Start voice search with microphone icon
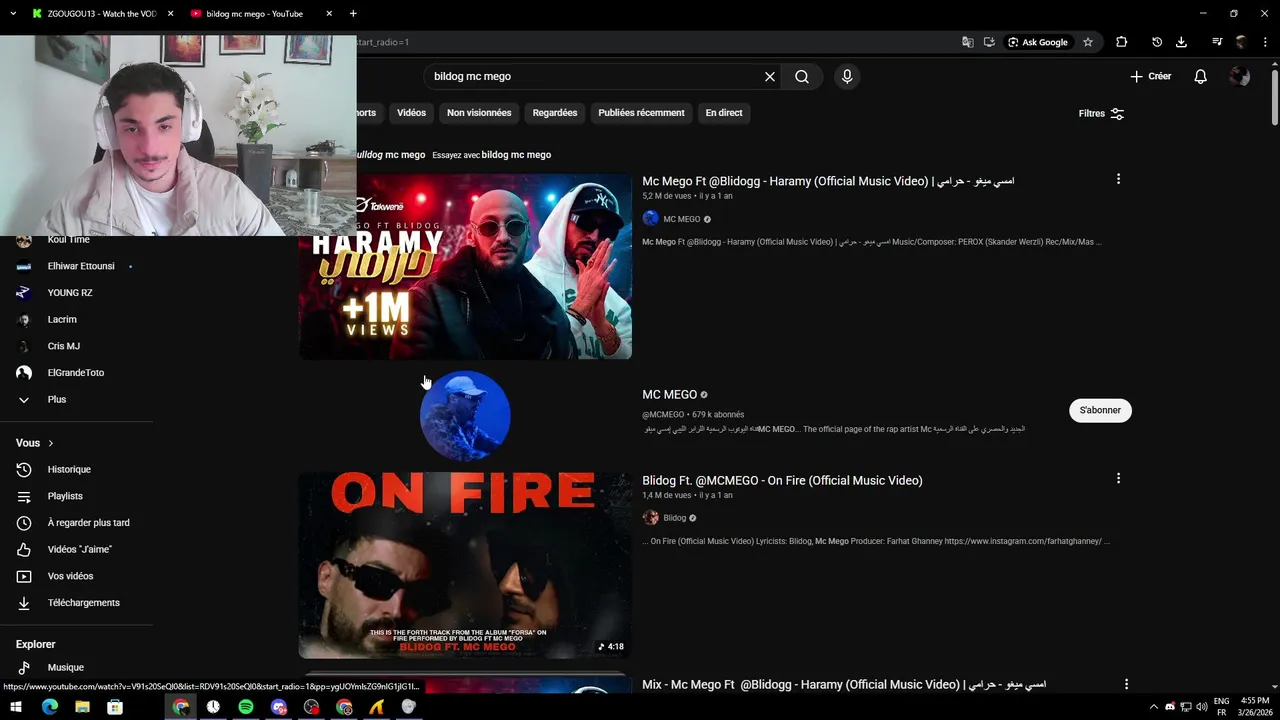 (847, 77)
